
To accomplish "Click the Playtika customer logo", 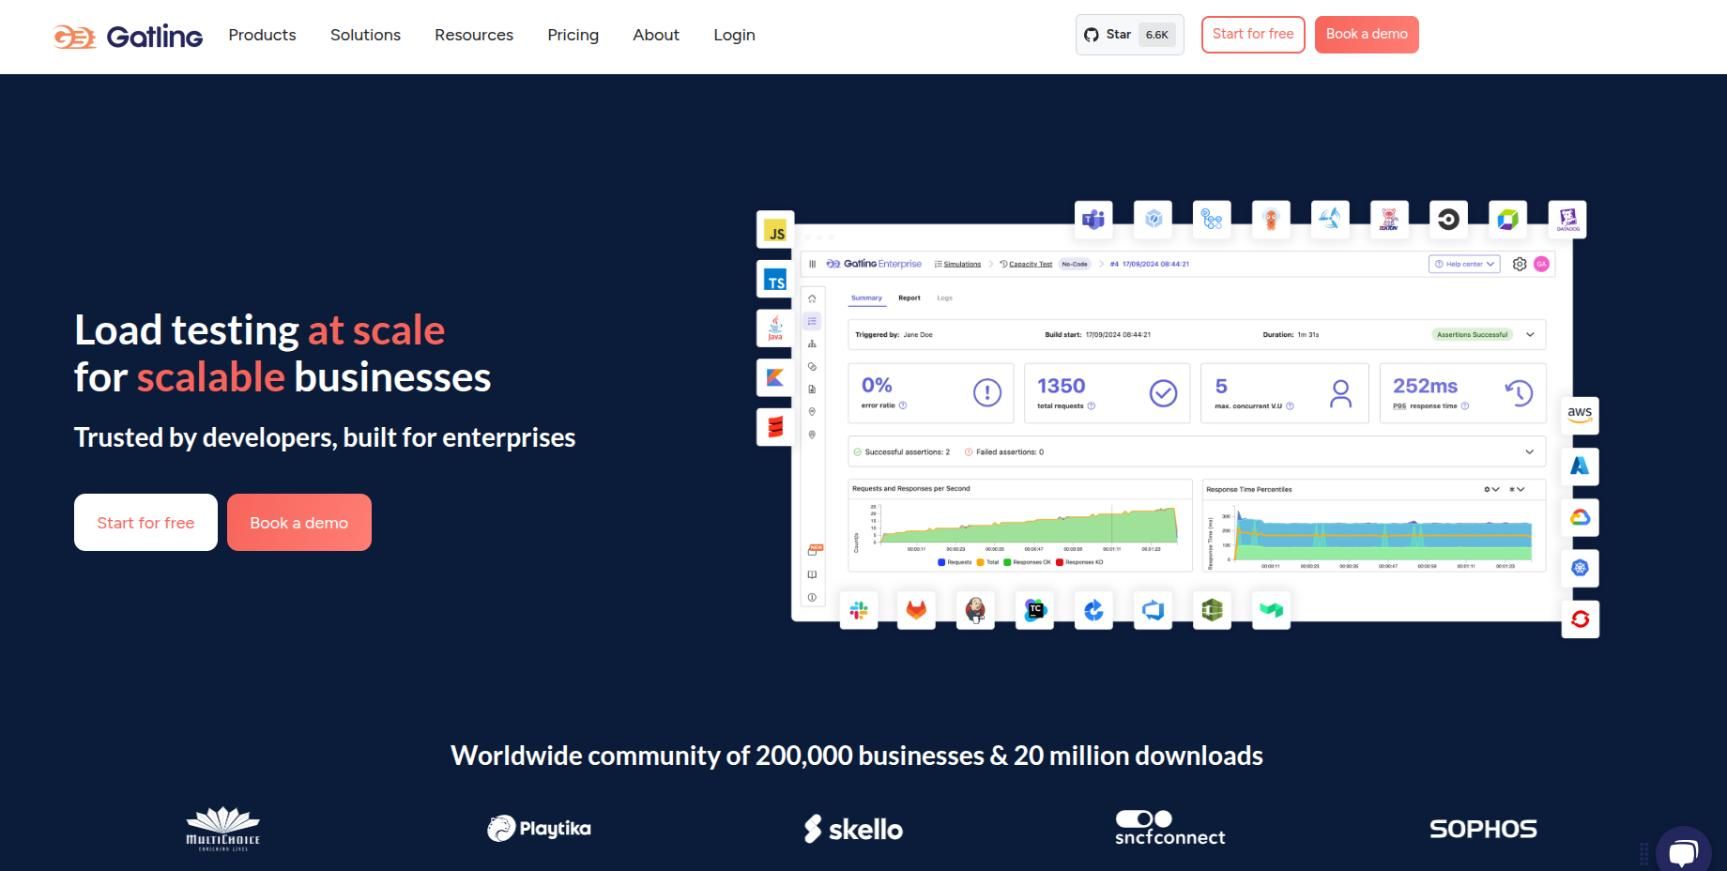I will [x=539, y=828].
